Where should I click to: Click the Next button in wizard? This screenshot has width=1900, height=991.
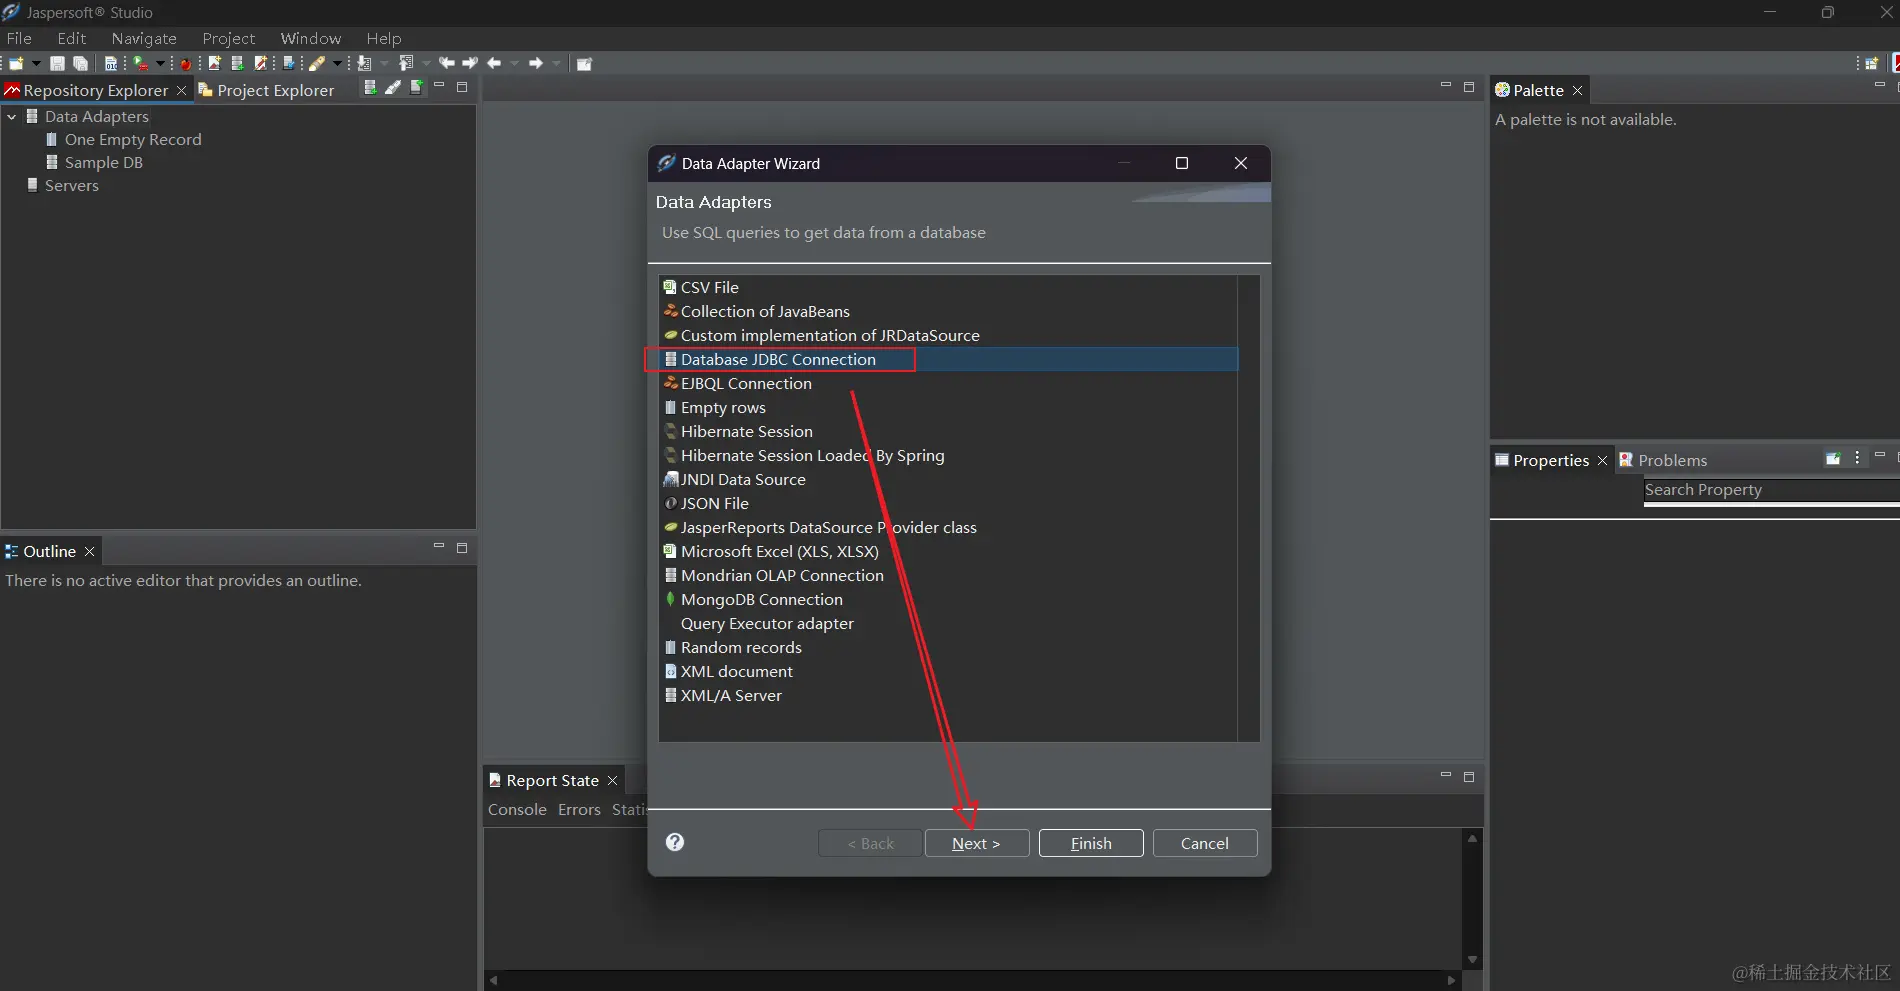(977, 843)
